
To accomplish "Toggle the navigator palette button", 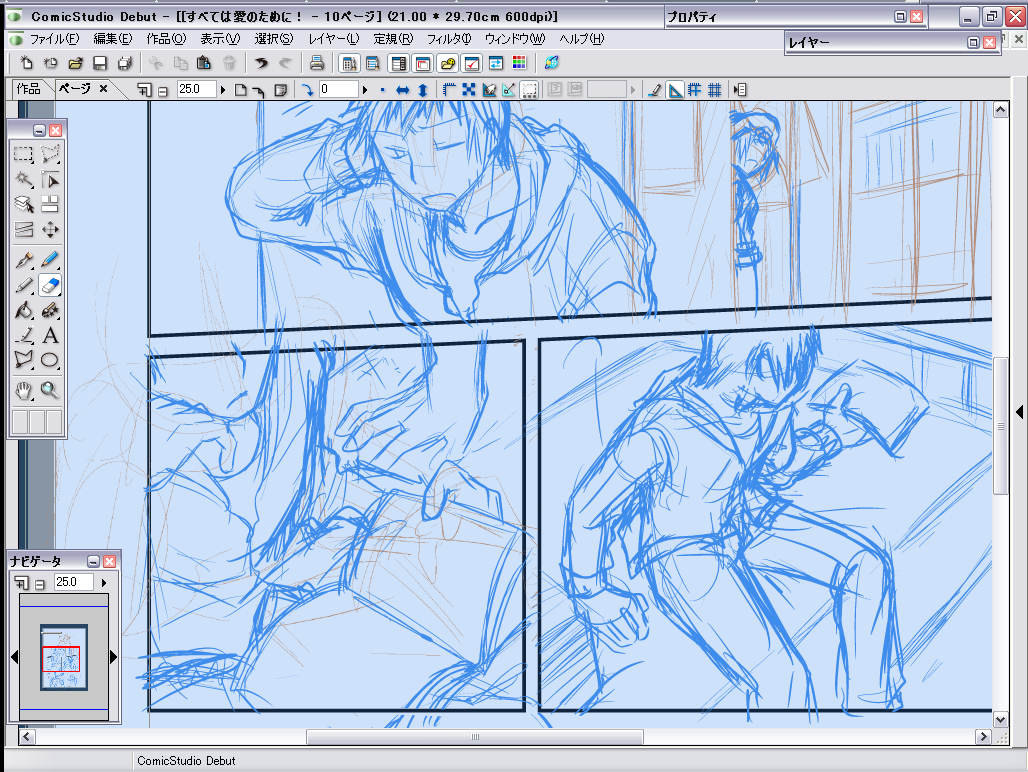I will pos(423,63).
